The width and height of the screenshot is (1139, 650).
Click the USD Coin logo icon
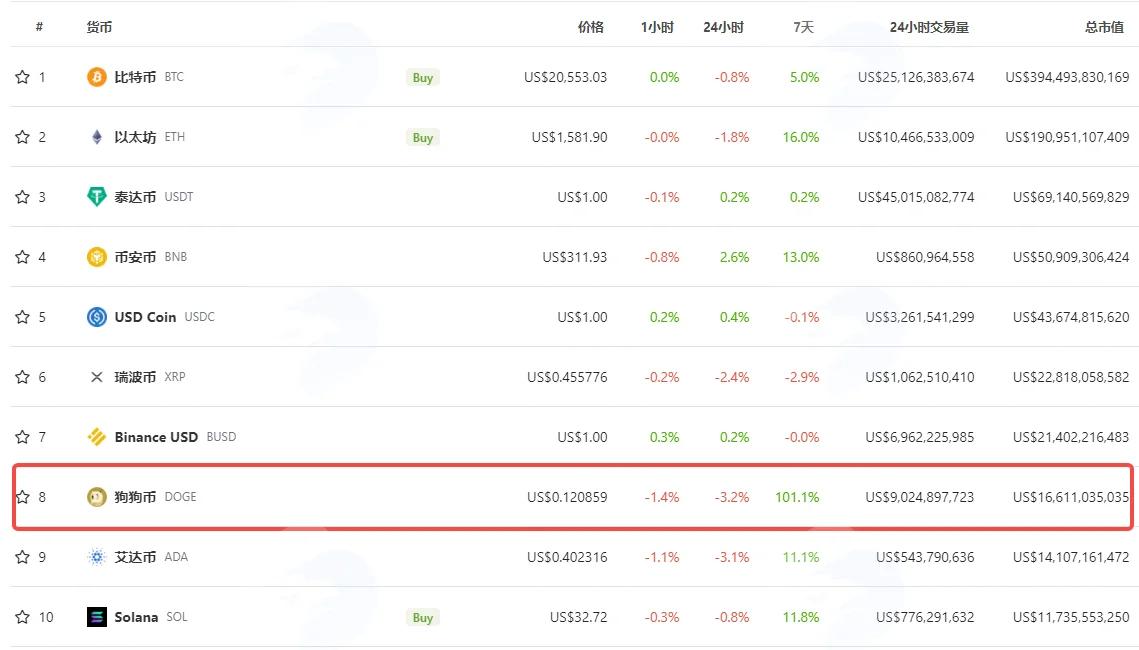pyautogui.click(x=97, y=317)
